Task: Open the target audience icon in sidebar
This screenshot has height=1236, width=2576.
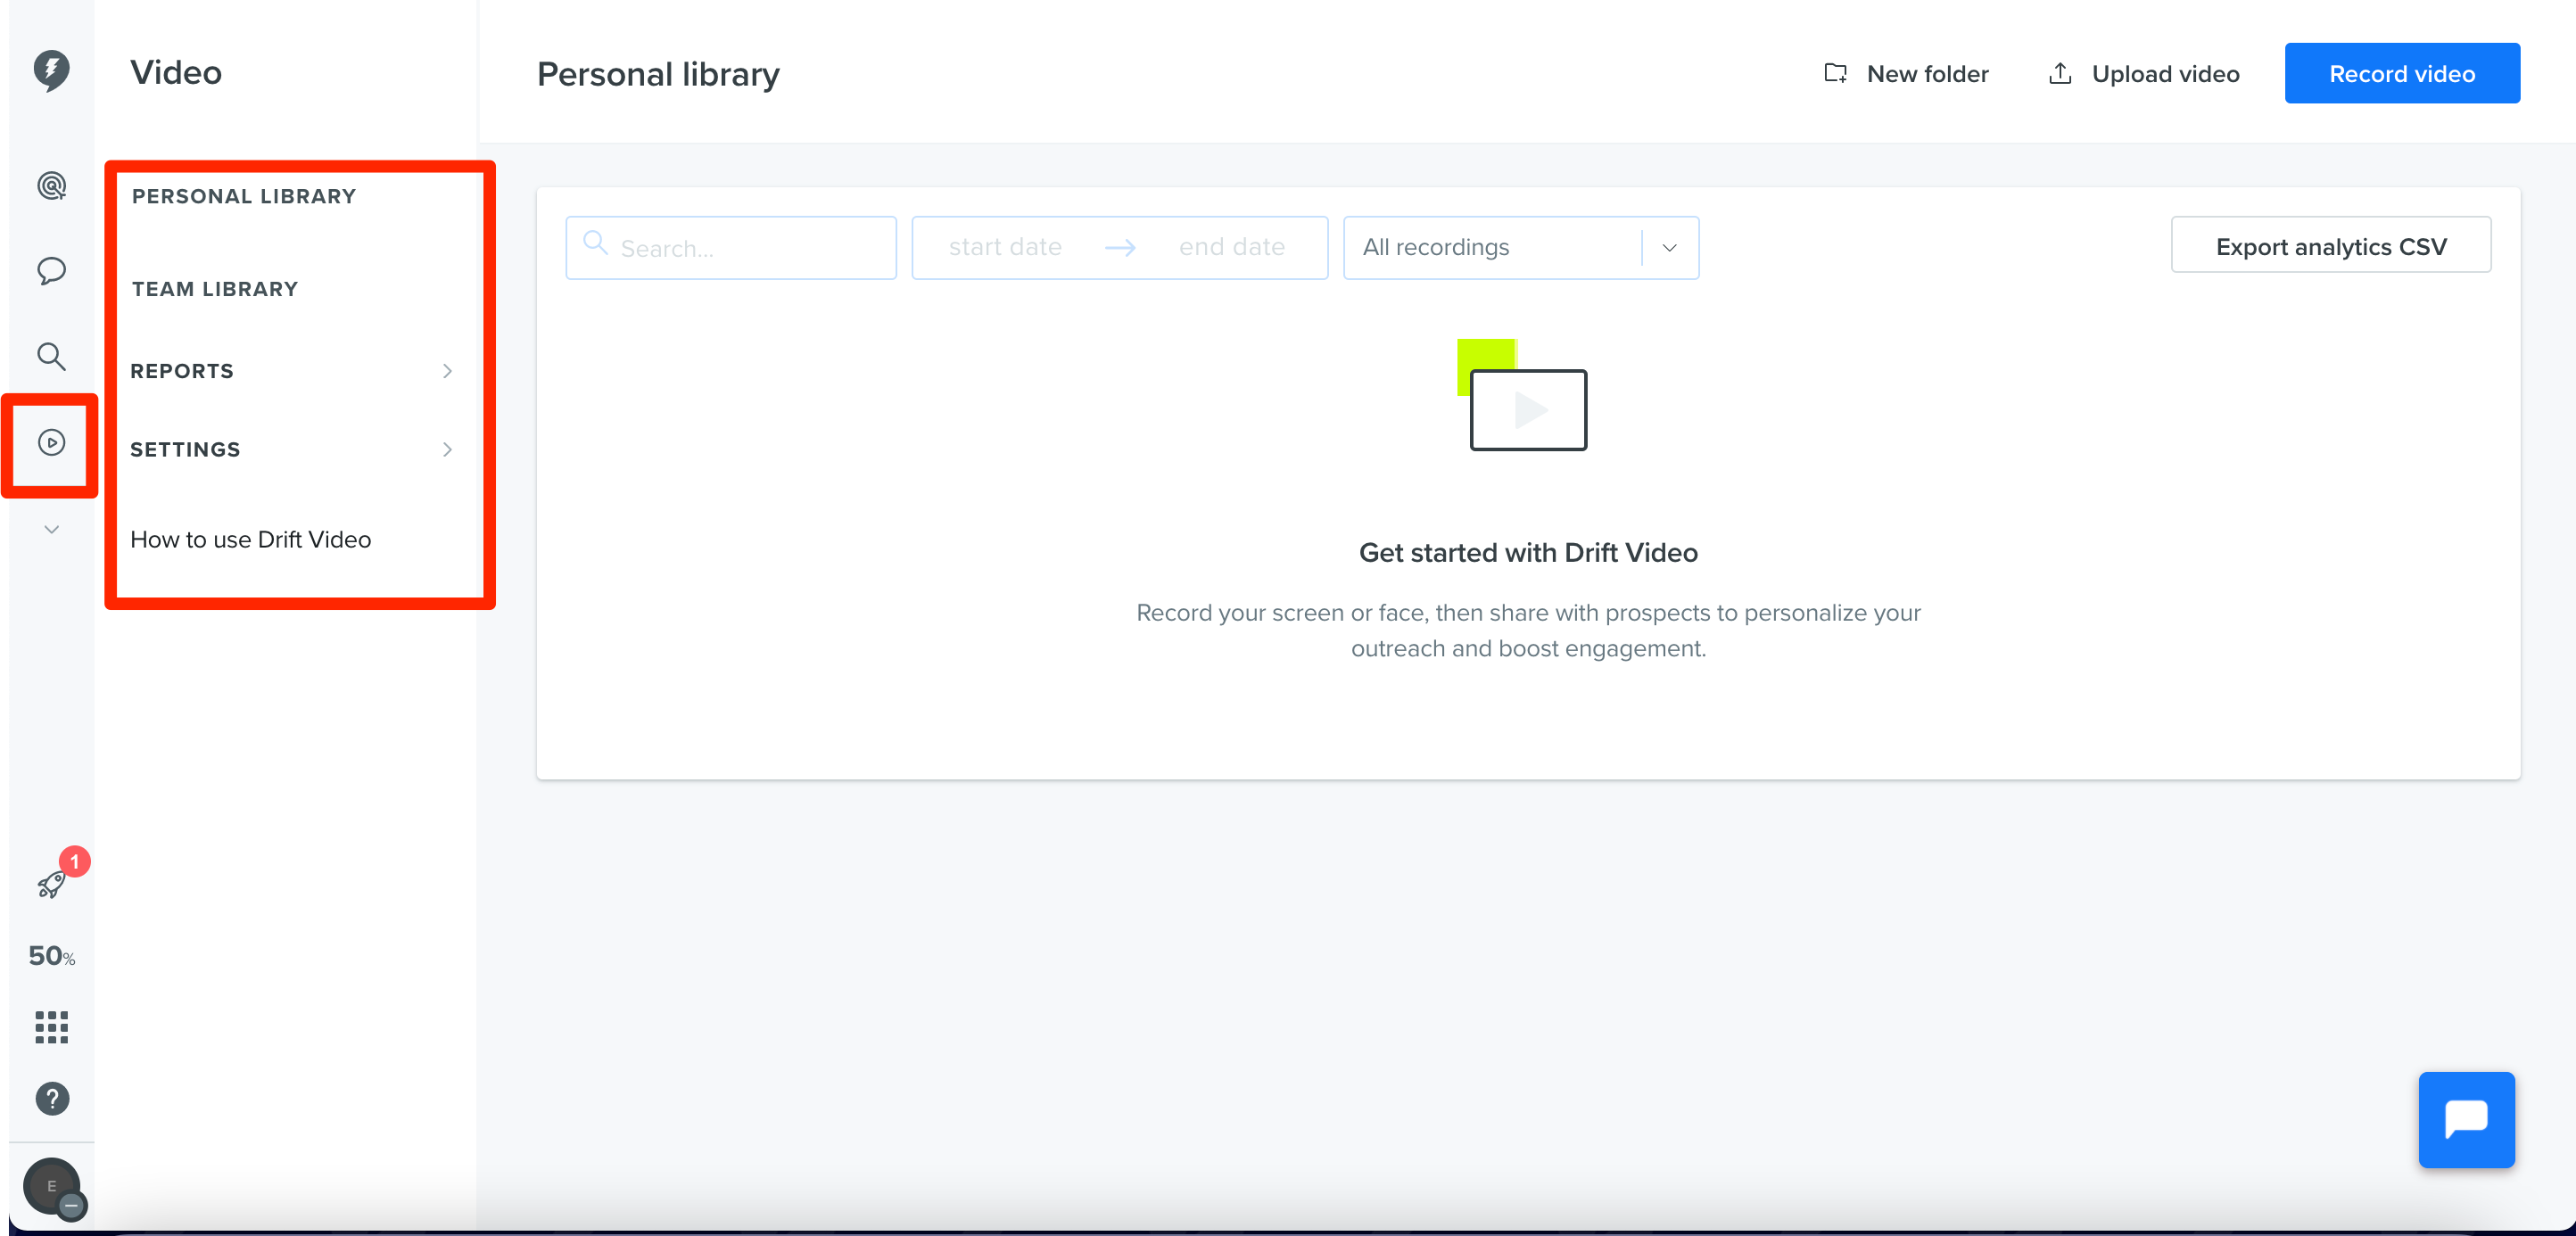Action: (51, 186)
